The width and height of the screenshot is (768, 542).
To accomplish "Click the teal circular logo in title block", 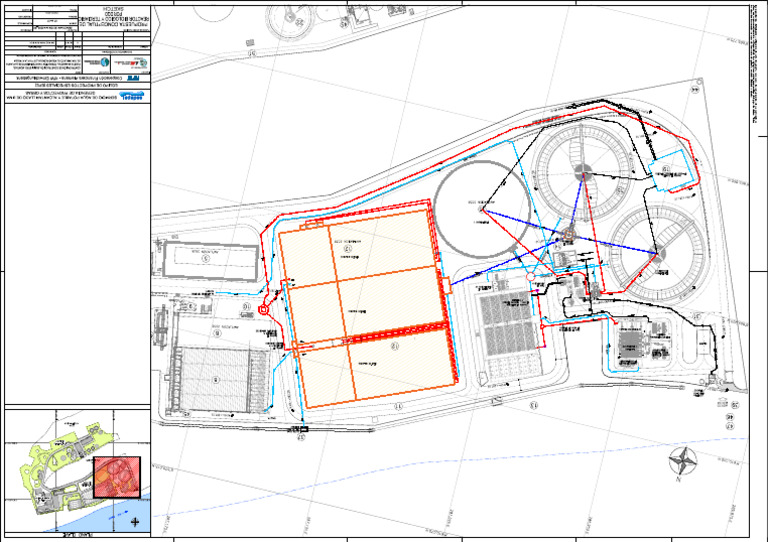I will tap(104, 63).
